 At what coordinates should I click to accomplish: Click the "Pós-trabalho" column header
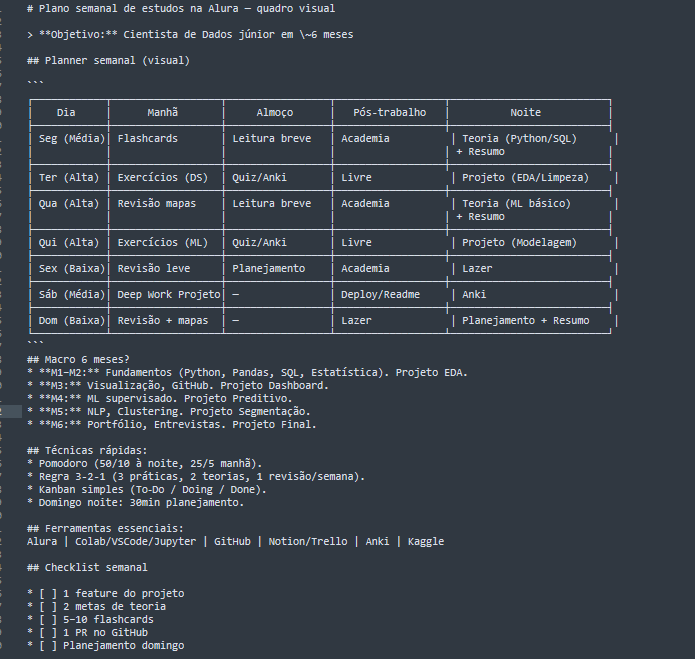pos(390,113)
